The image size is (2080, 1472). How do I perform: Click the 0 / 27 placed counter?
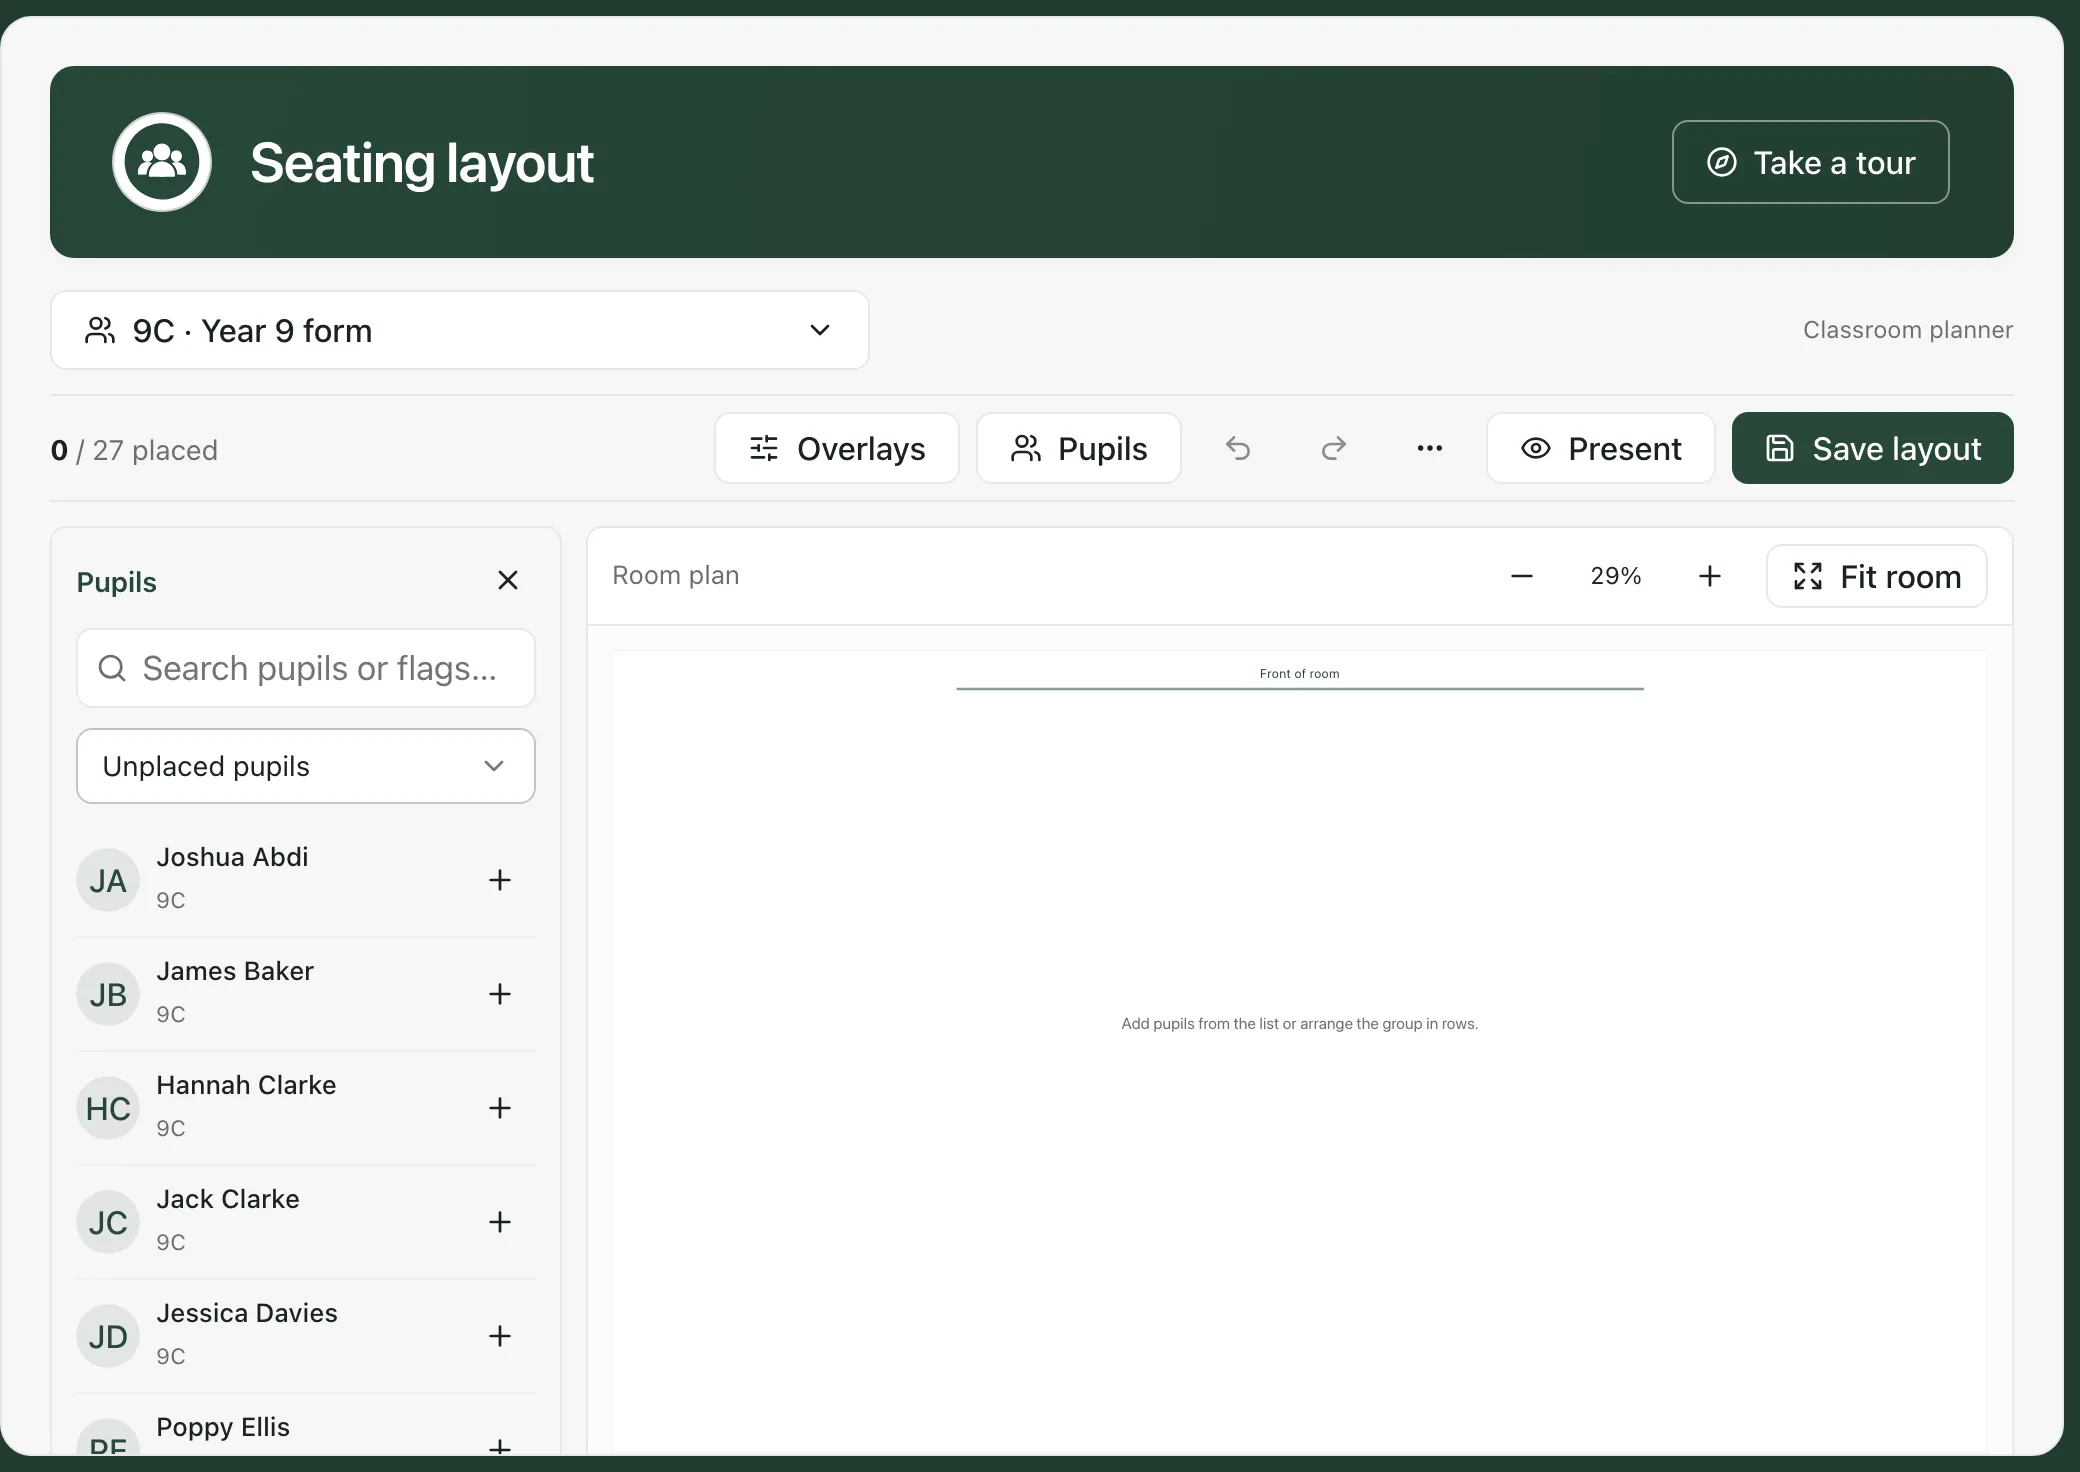click(x=134, y=450)
